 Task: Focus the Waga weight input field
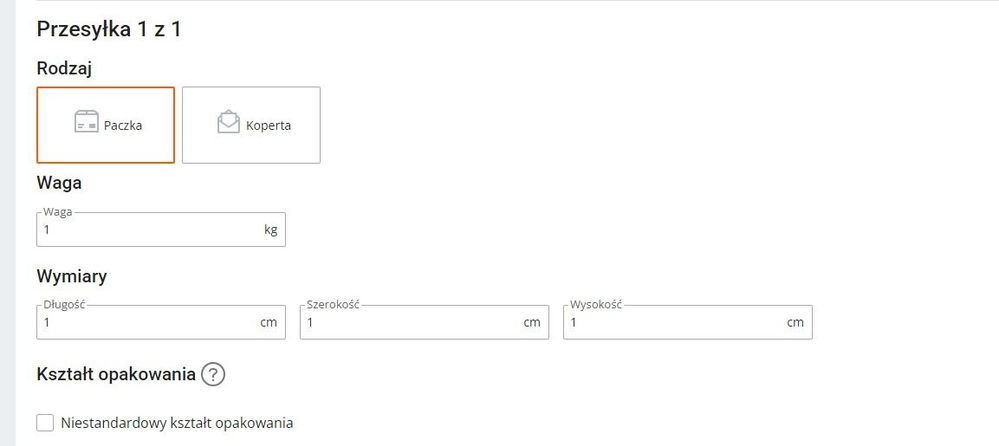[145, 230]
